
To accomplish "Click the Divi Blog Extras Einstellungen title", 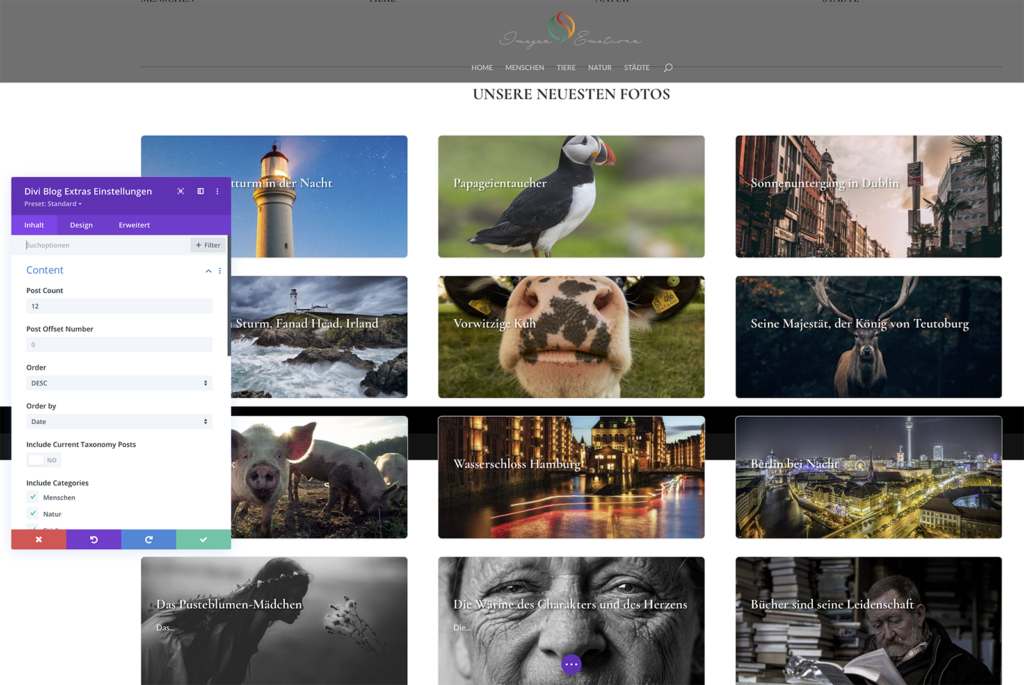I will point(88,191).
